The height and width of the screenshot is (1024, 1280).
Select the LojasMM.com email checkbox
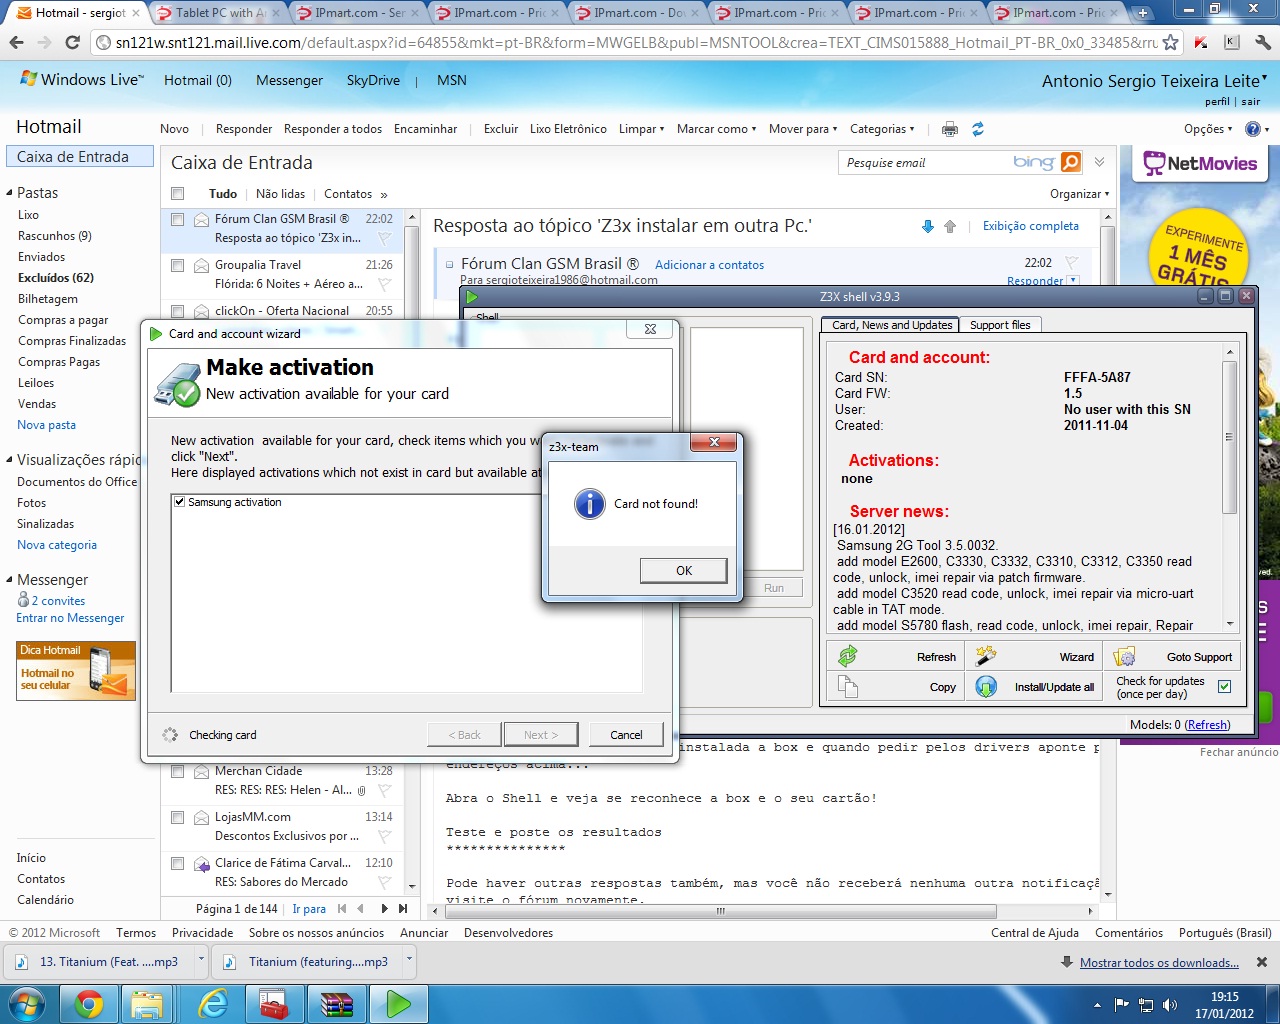[x=177, y=817]
